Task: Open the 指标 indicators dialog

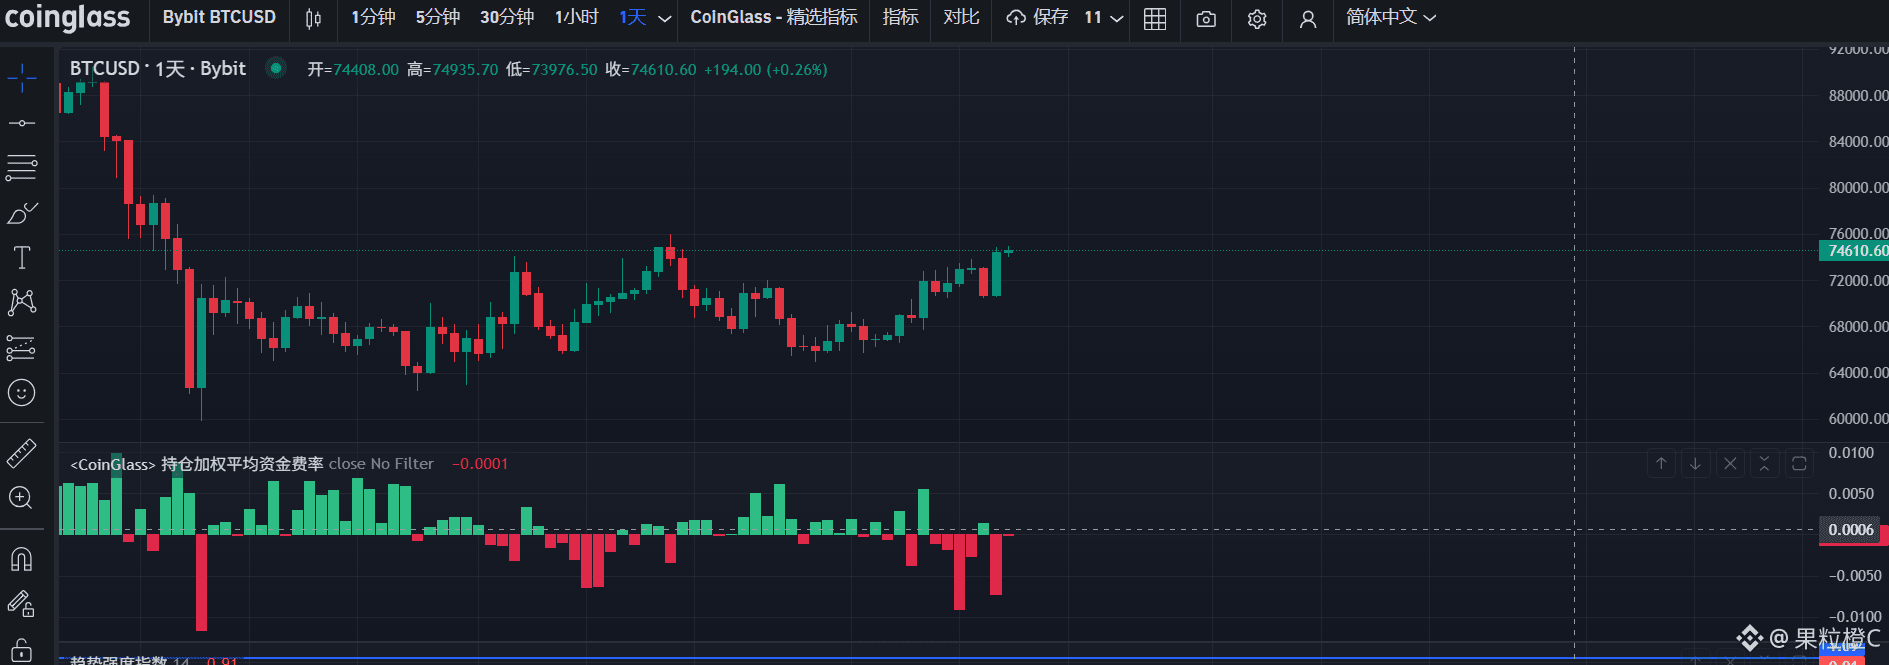Action: pos(900,17)
